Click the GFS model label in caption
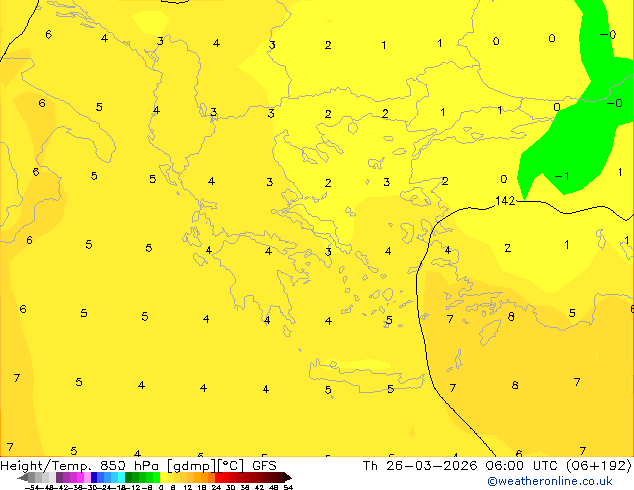Image resolution: width=634 pixels, height=490 pixels. (x=264, y=466)
